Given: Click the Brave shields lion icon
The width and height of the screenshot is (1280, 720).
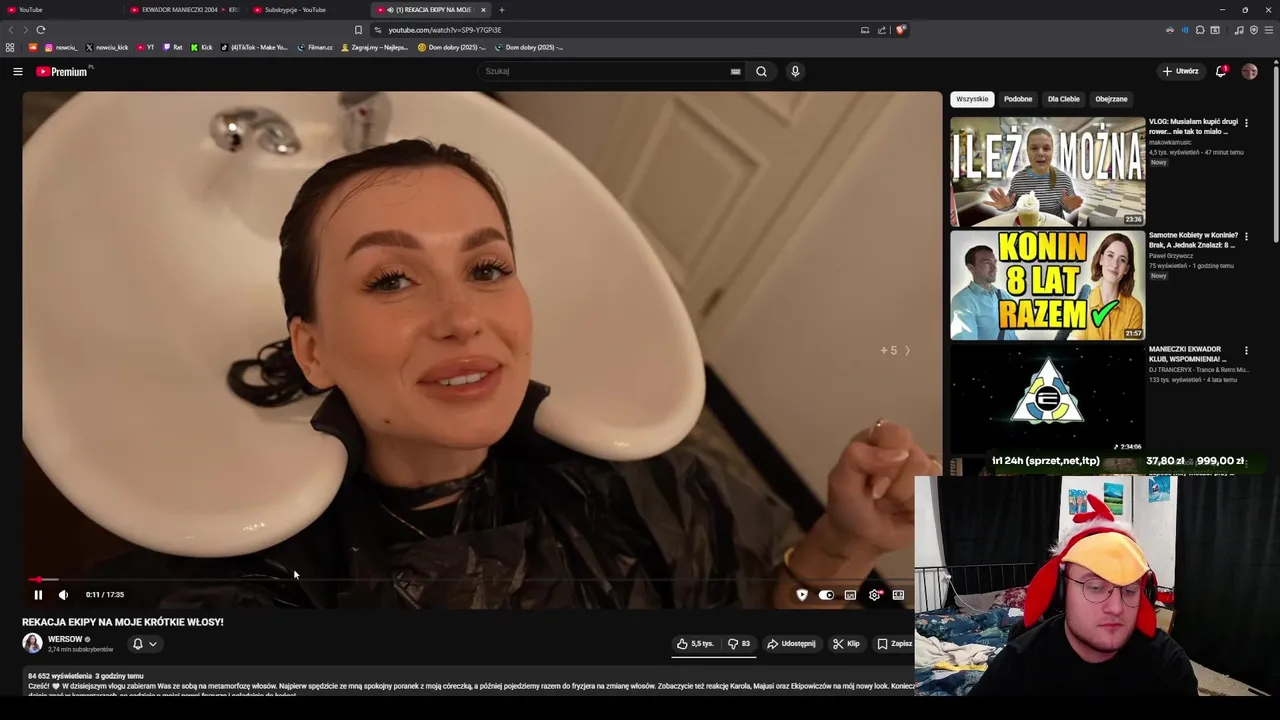Looking at the screenshot, I should (x=900, y=30).
